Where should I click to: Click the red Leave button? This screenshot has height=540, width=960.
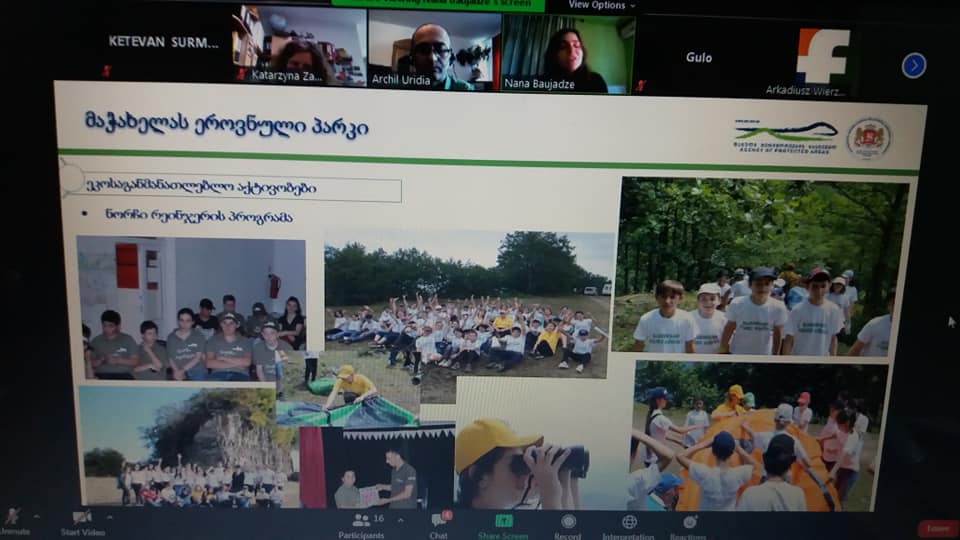(938, 528)
